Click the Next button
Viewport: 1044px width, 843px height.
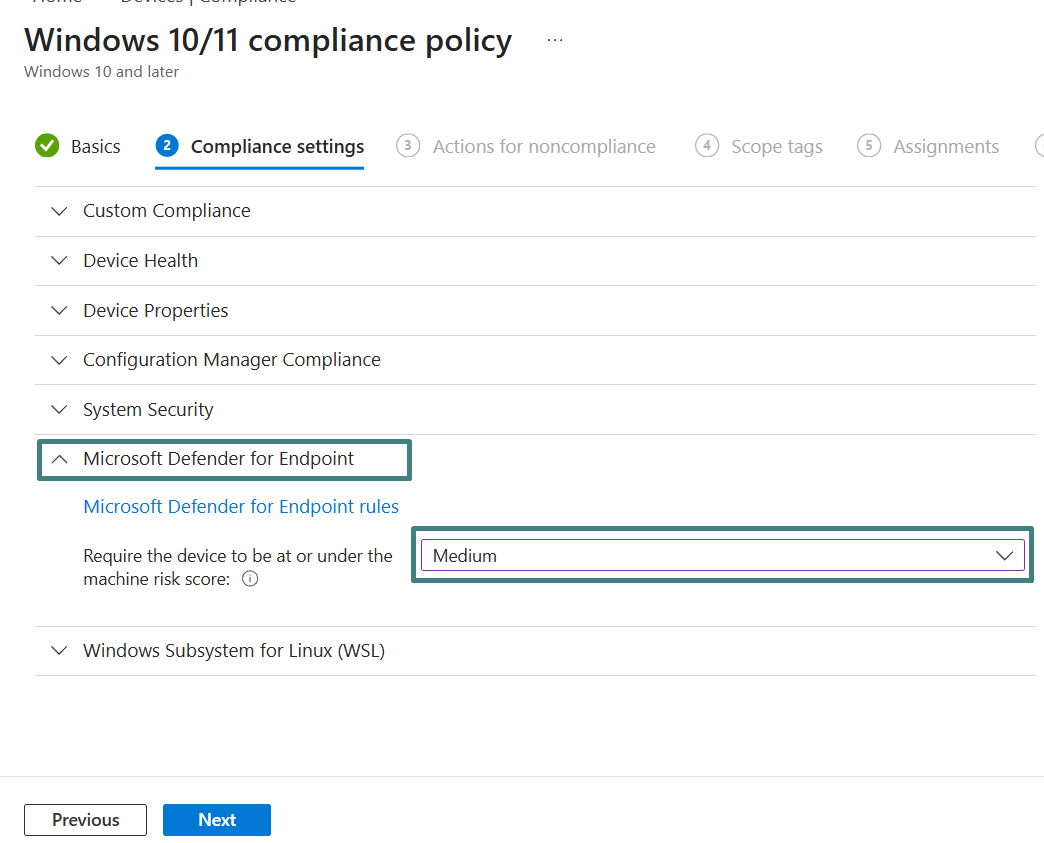click(216, 820)
